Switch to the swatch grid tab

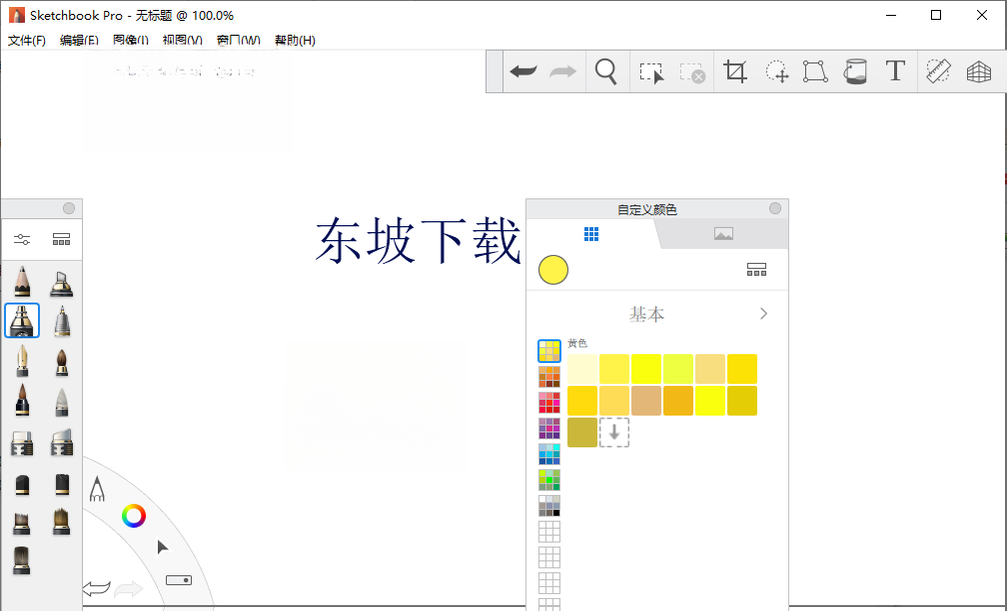pyautogui.click(x=591, y=234)
